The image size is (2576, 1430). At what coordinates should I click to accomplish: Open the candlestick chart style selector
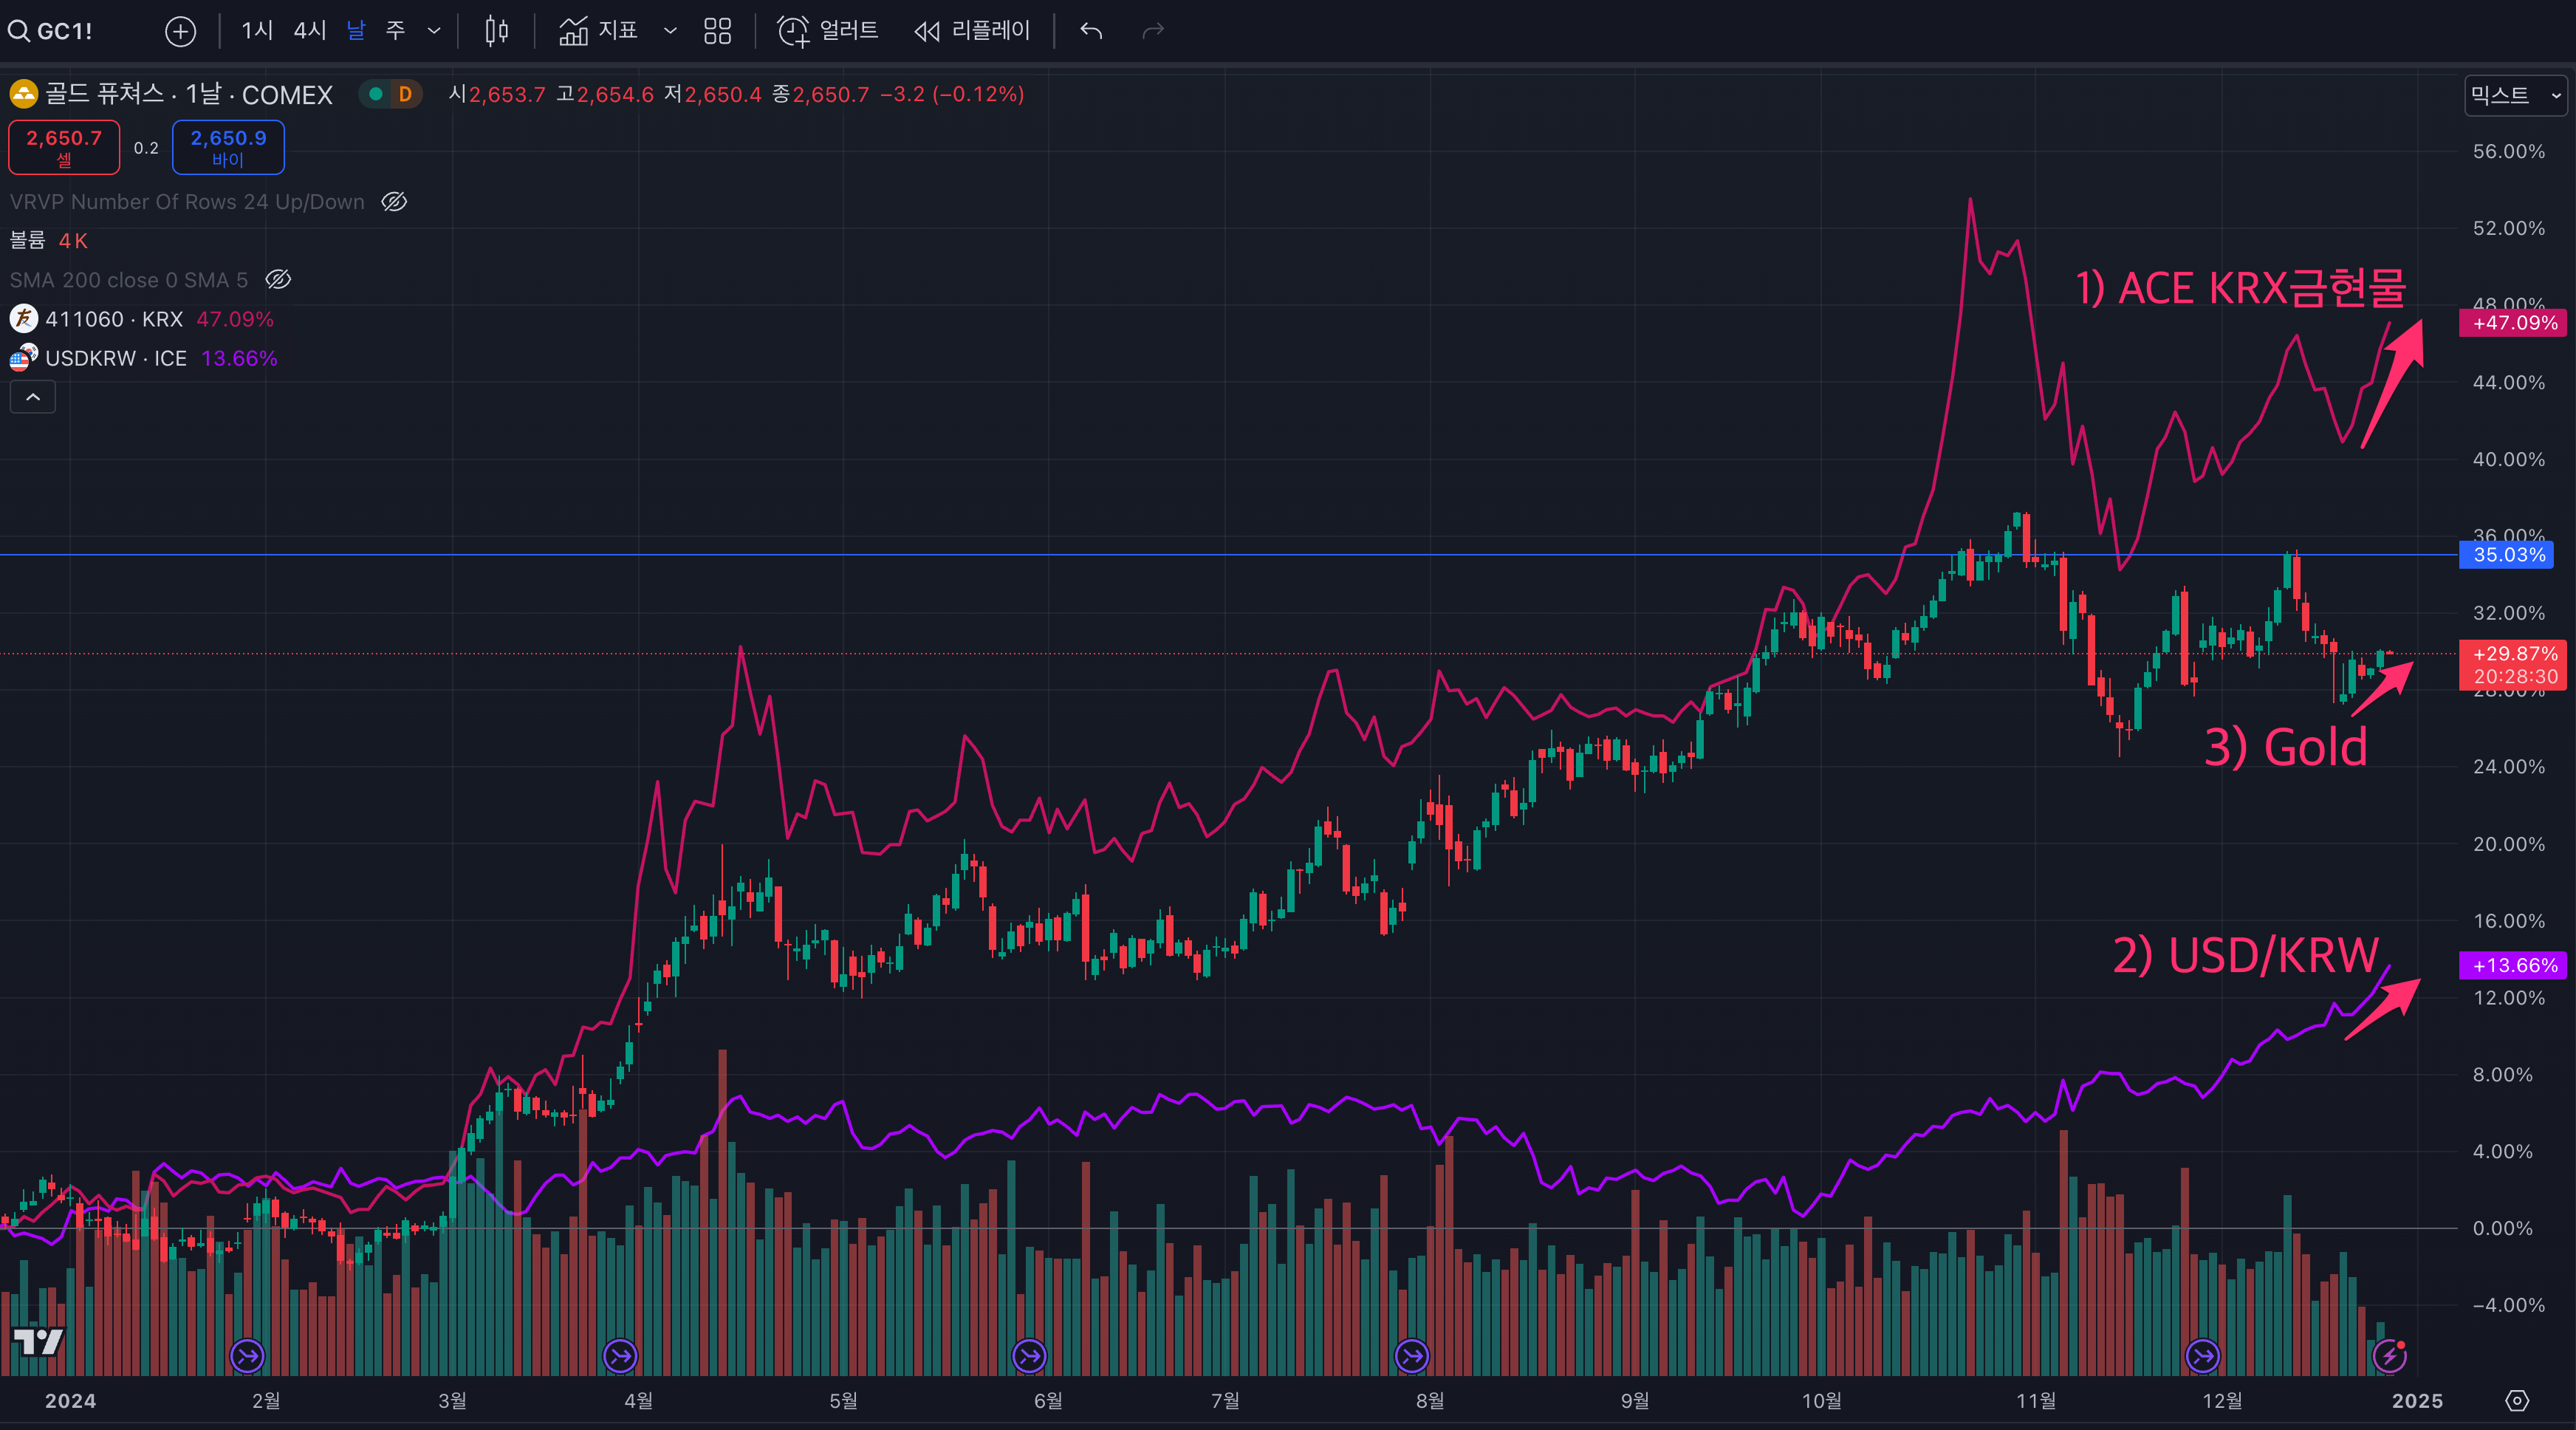click(x=496, y=31)
